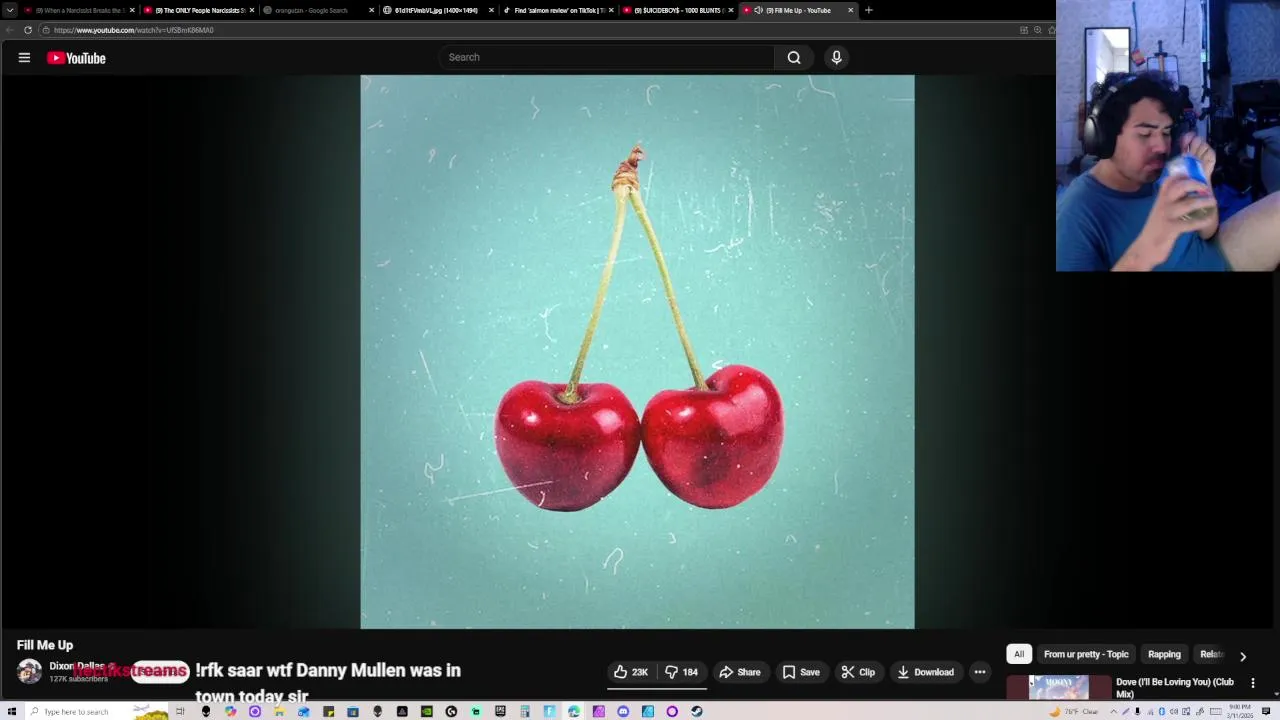Save the video to a playlist

(x=801, y=672)
